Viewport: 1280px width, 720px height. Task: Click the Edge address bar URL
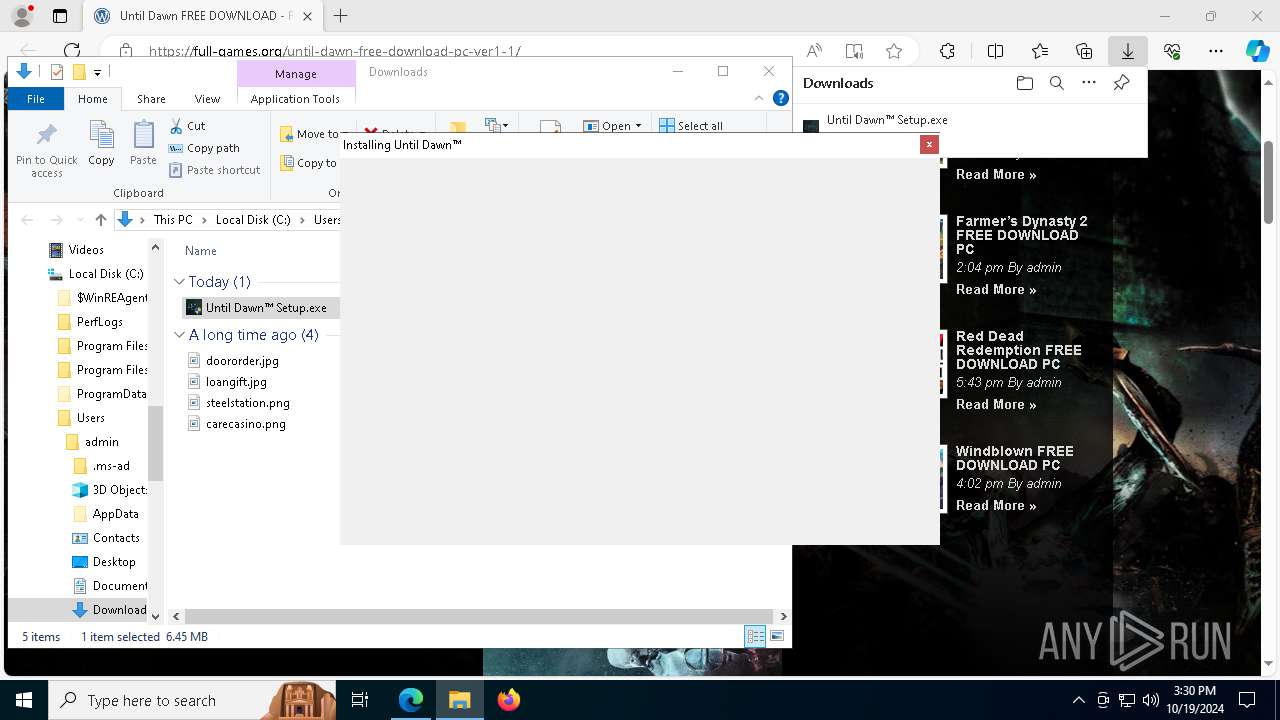tap(335, 51)
